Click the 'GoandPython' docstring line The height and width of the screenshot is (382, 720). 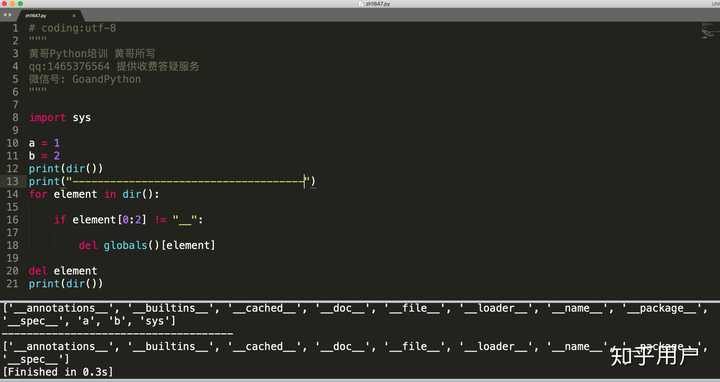point(84,79)
